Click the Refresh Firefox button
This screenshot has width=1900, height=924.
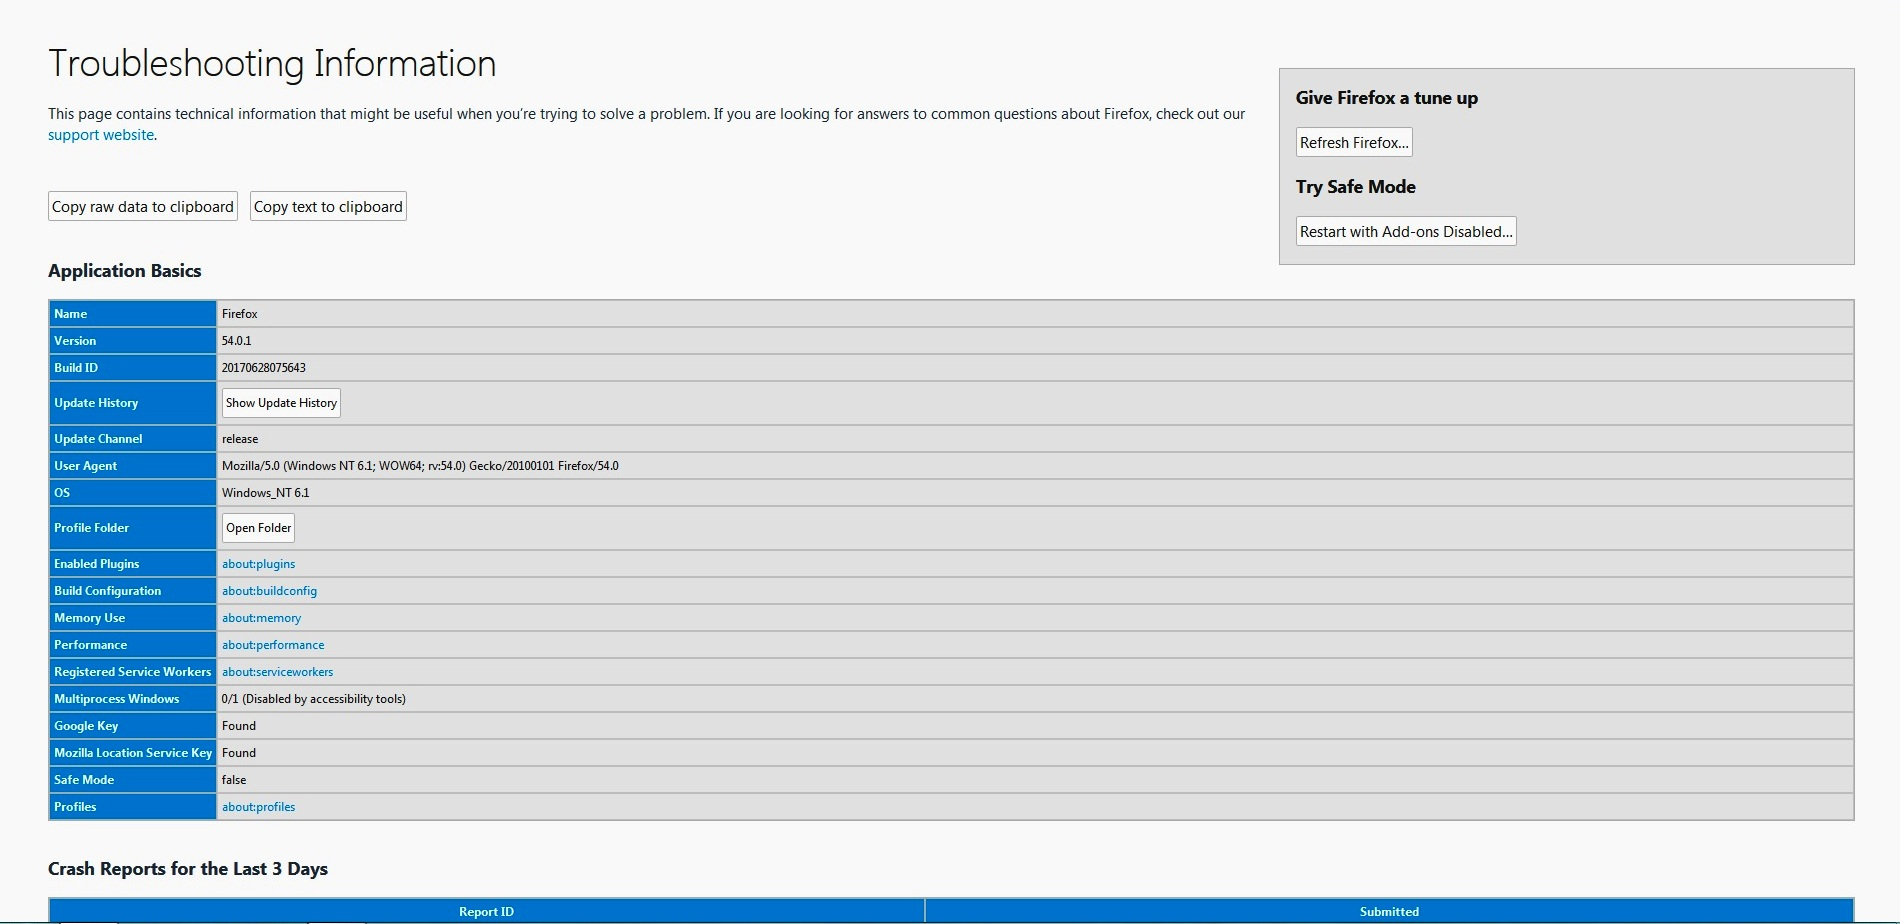(x=1354, y=142)
